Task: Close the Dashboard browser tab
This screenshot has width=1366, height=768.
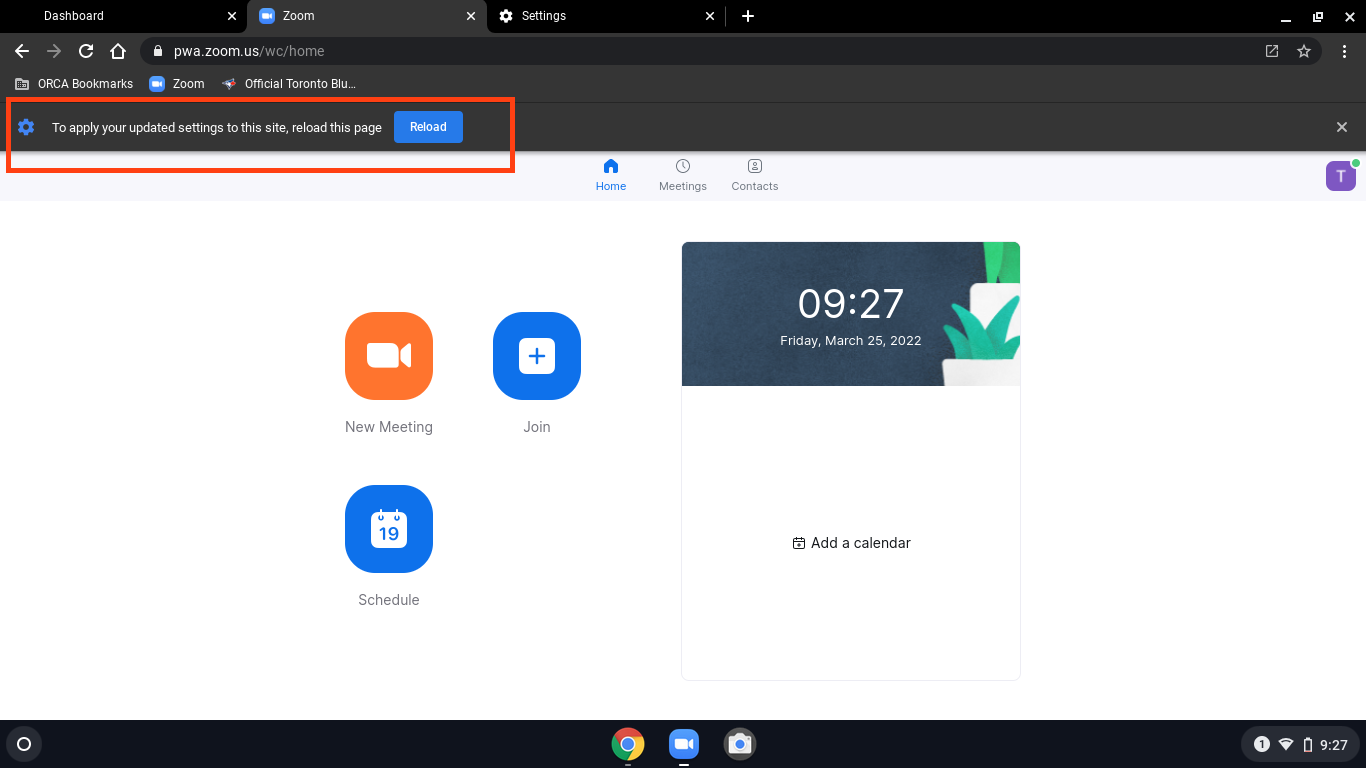Action: click(x=232, y=16)
